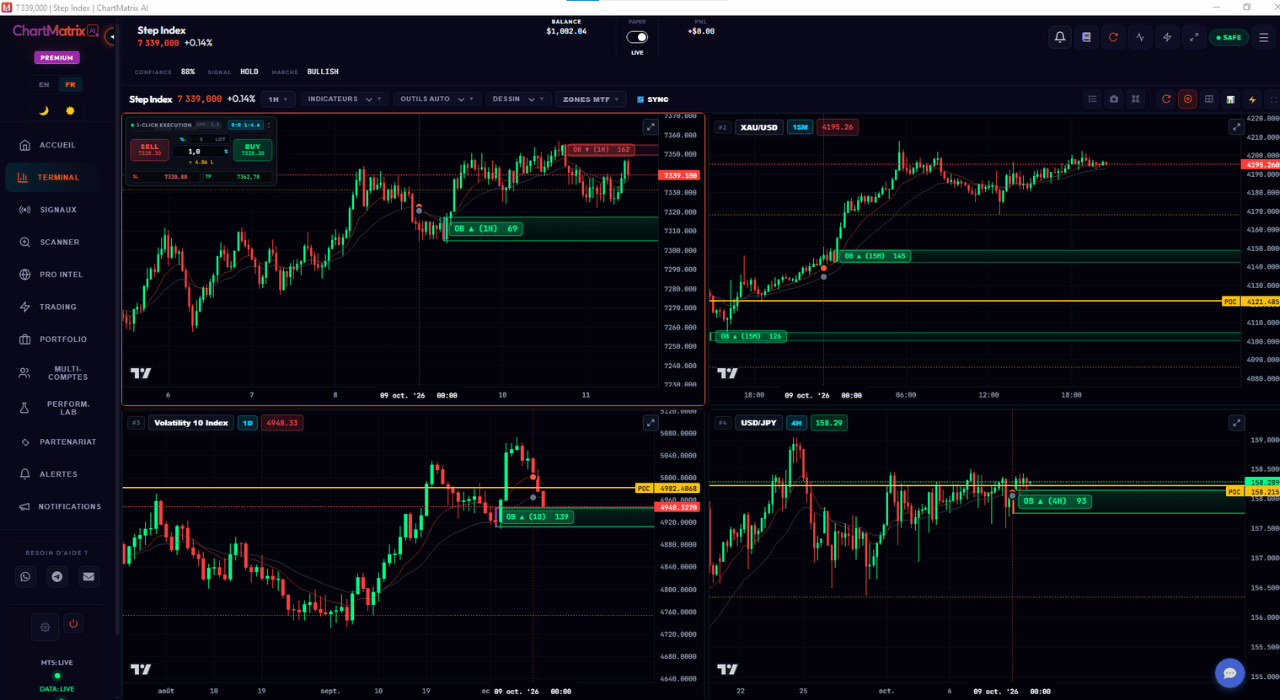This screenshot has width=1280, height=700.
Task: Reload charts with the toolbar refresh icon
Action: 1166,100
